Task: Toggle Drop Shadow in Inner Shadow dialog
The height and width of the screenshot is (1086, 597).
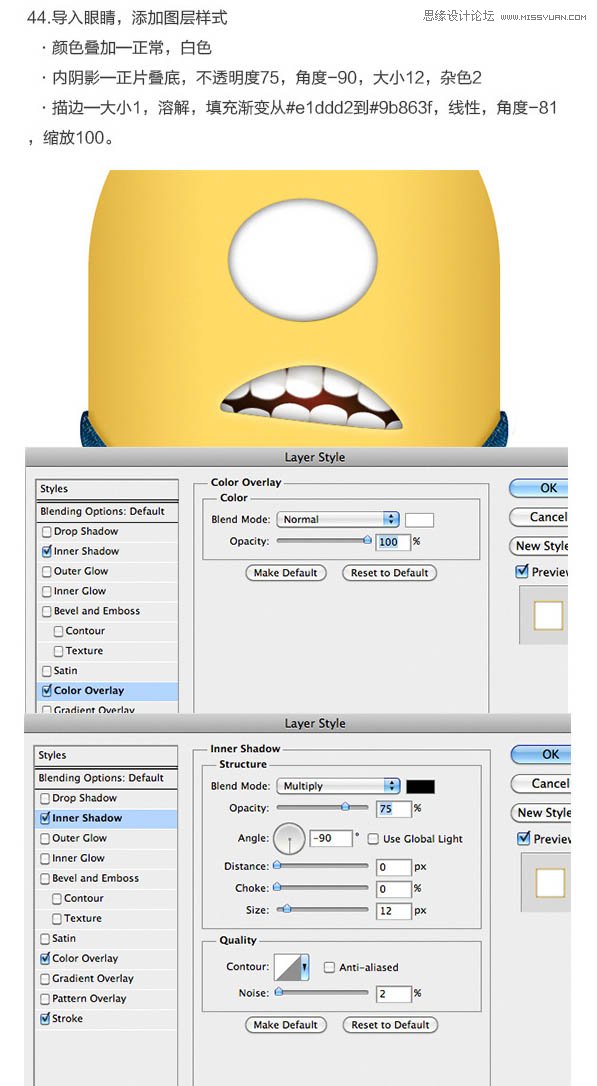Action: coord(45,799)
